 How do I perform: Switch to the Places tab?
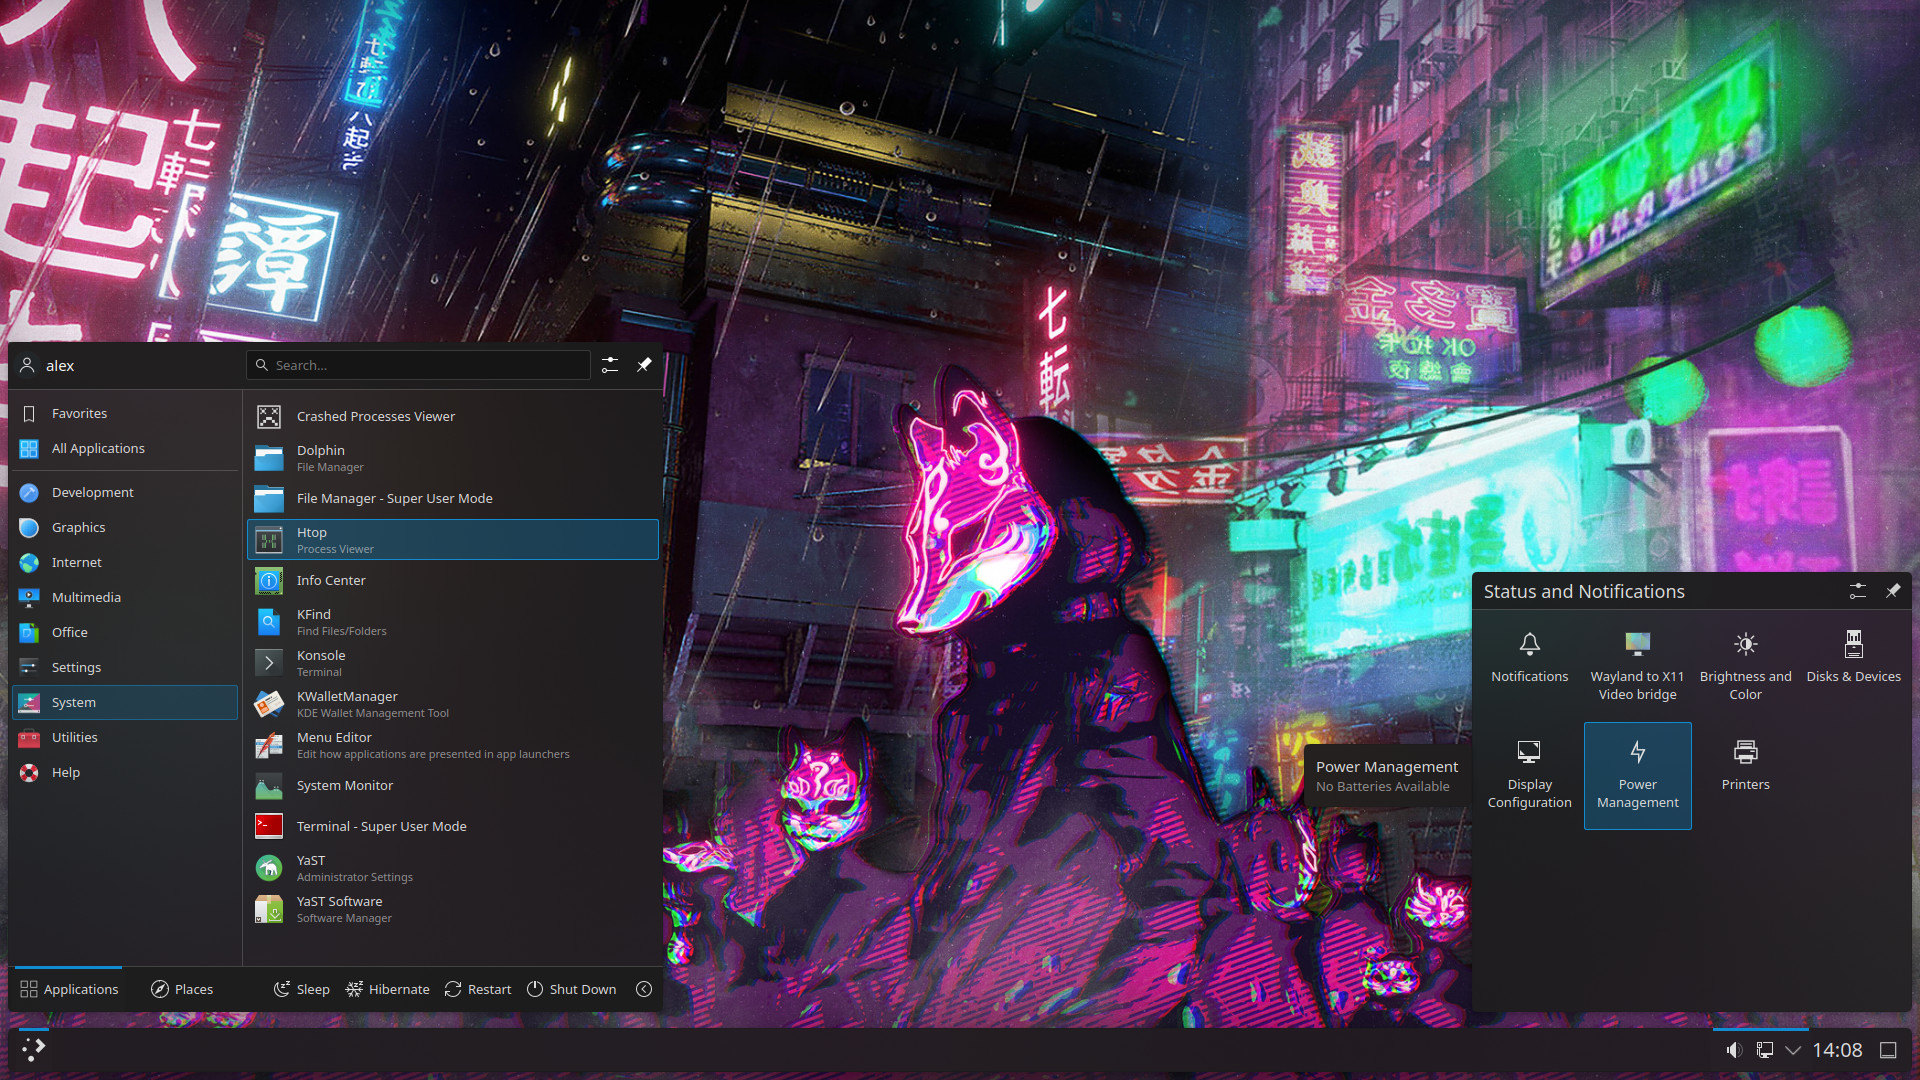182,989
